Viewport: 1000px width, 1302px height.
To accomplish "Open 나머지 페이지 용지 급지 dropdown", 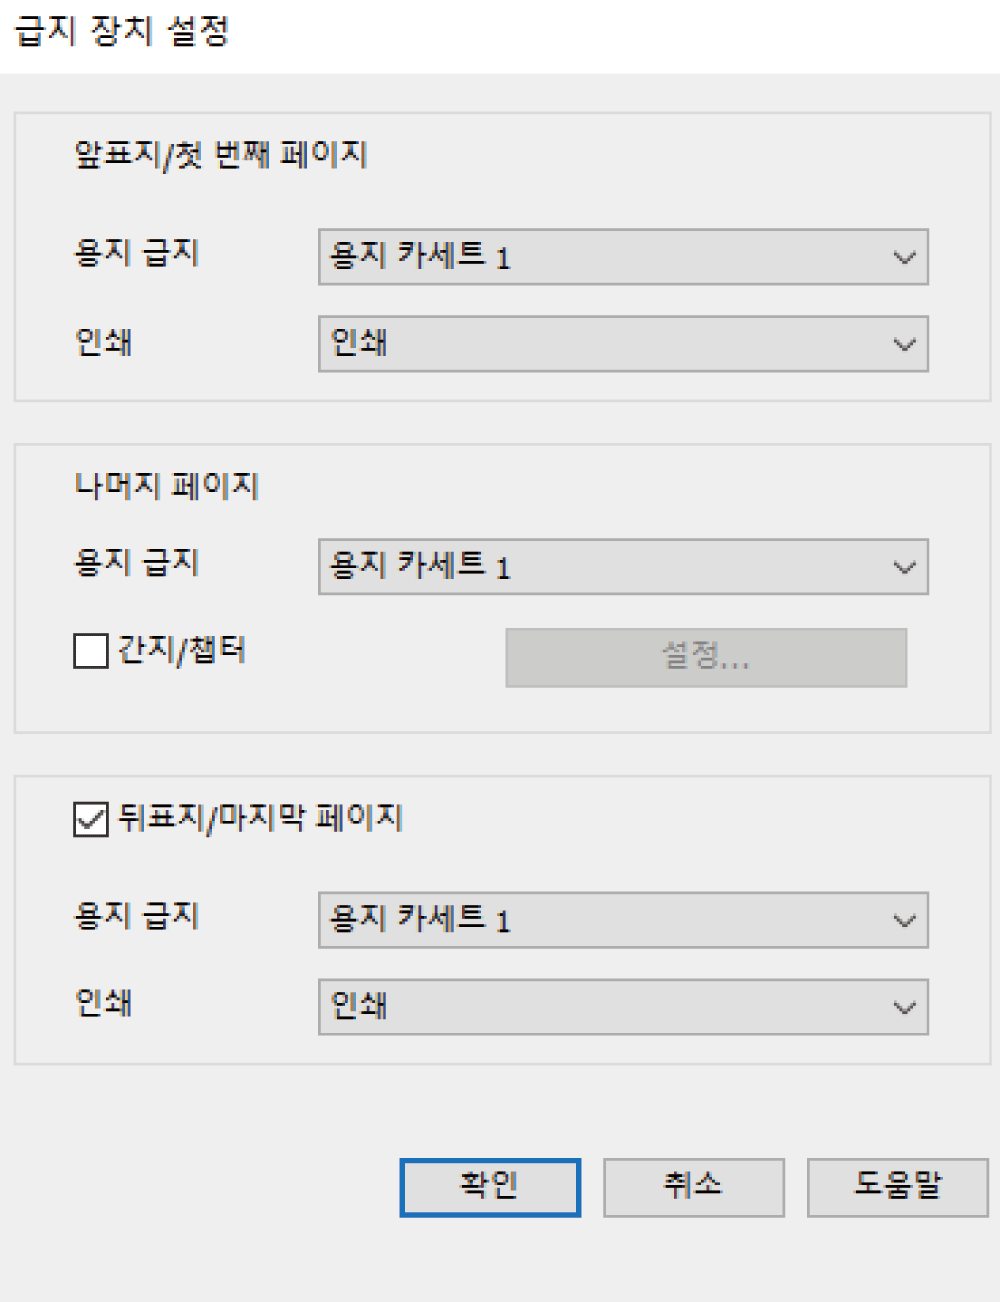I will [x=622, y=567].
